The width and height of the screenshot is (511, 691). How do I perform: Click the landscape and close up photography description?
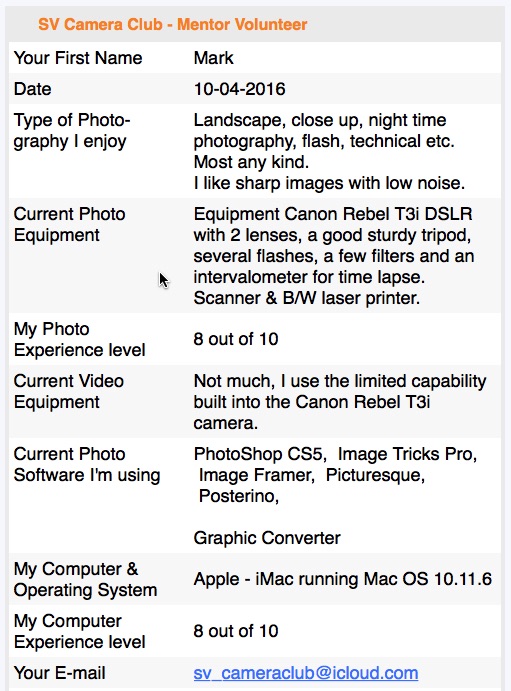point(329,152)
